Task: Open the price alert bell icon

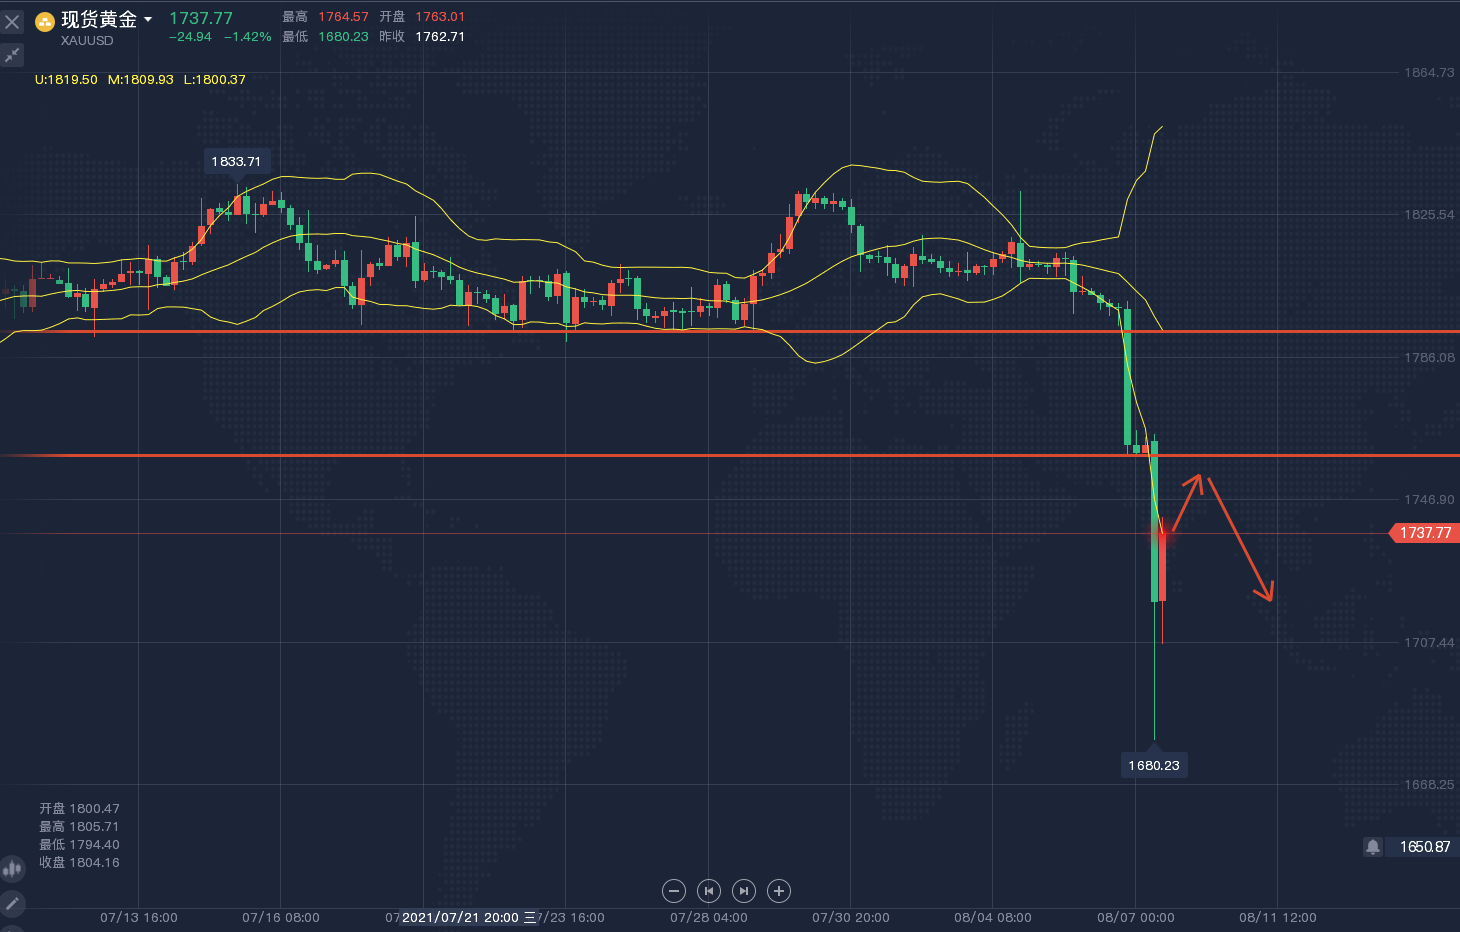Action: pos(1373,847)
